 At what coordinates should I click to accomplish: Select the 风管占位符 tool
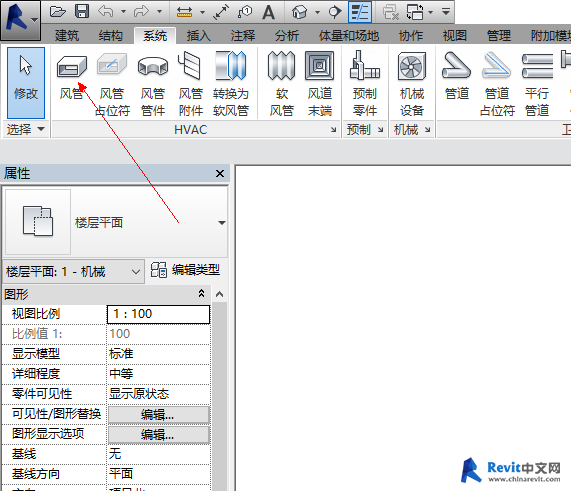112,84
